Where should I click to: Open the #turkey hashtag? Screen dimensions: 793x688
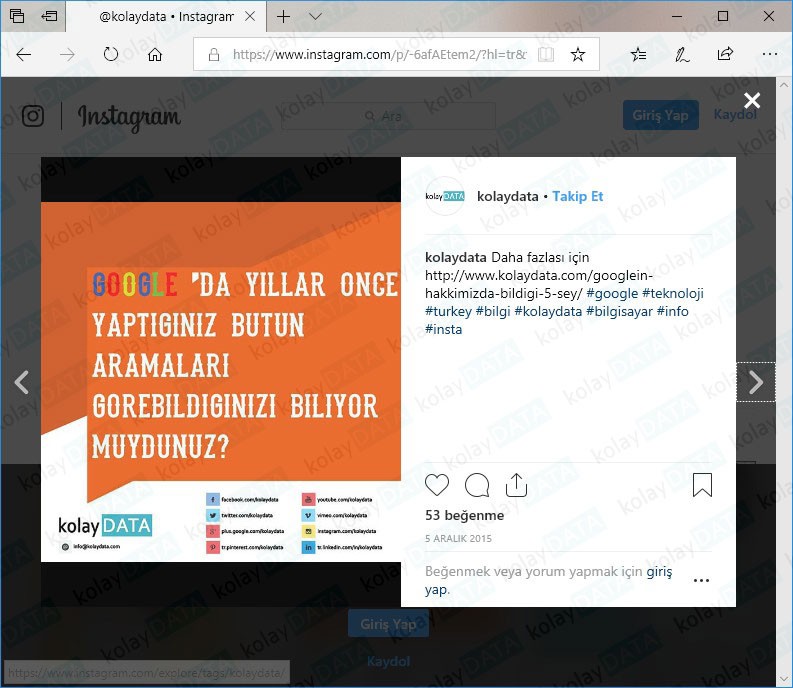pos(448,311)
